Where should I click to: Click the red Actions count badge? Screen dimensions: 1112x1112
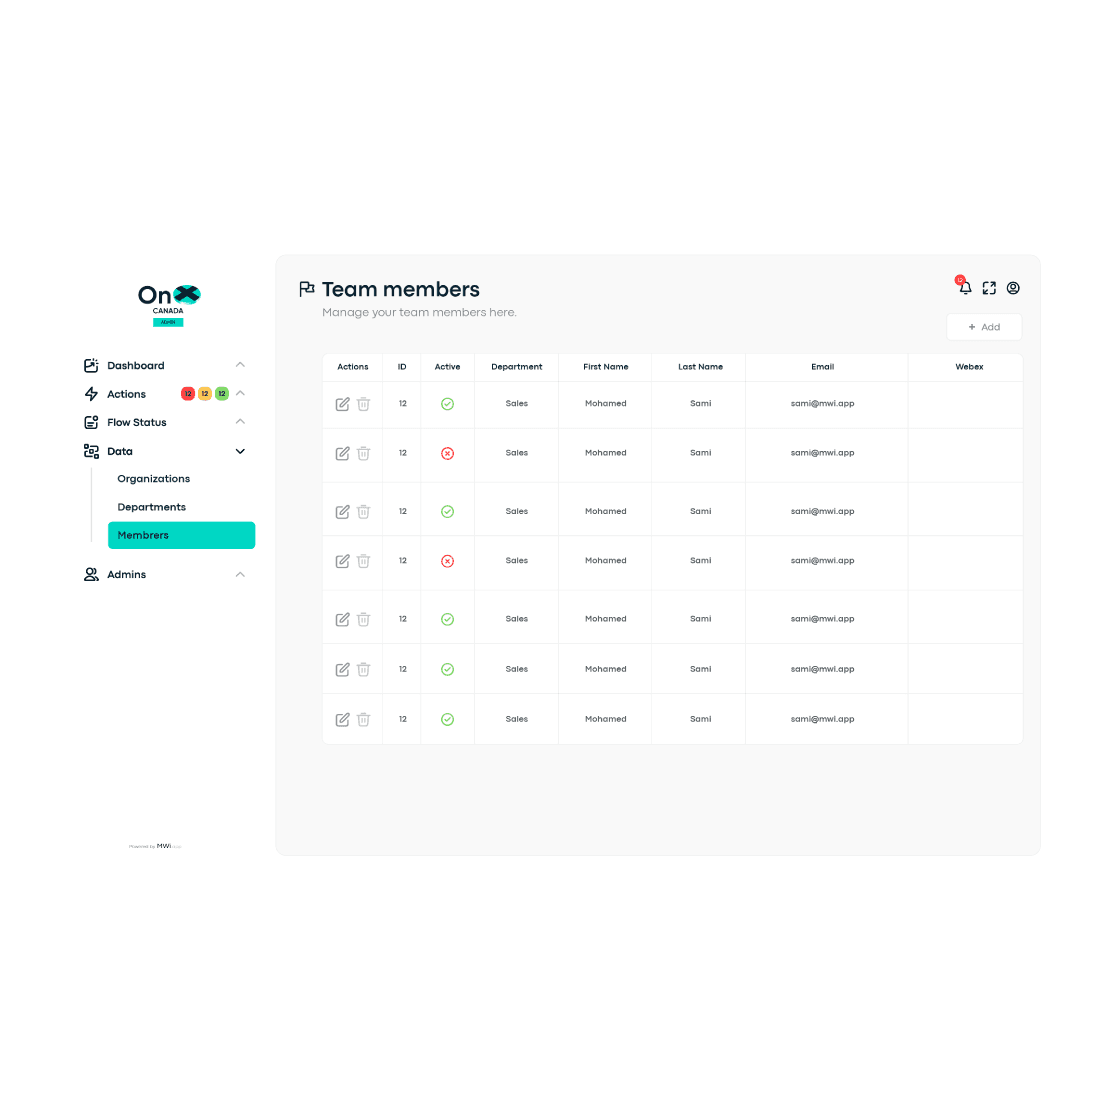coord(187,394)
